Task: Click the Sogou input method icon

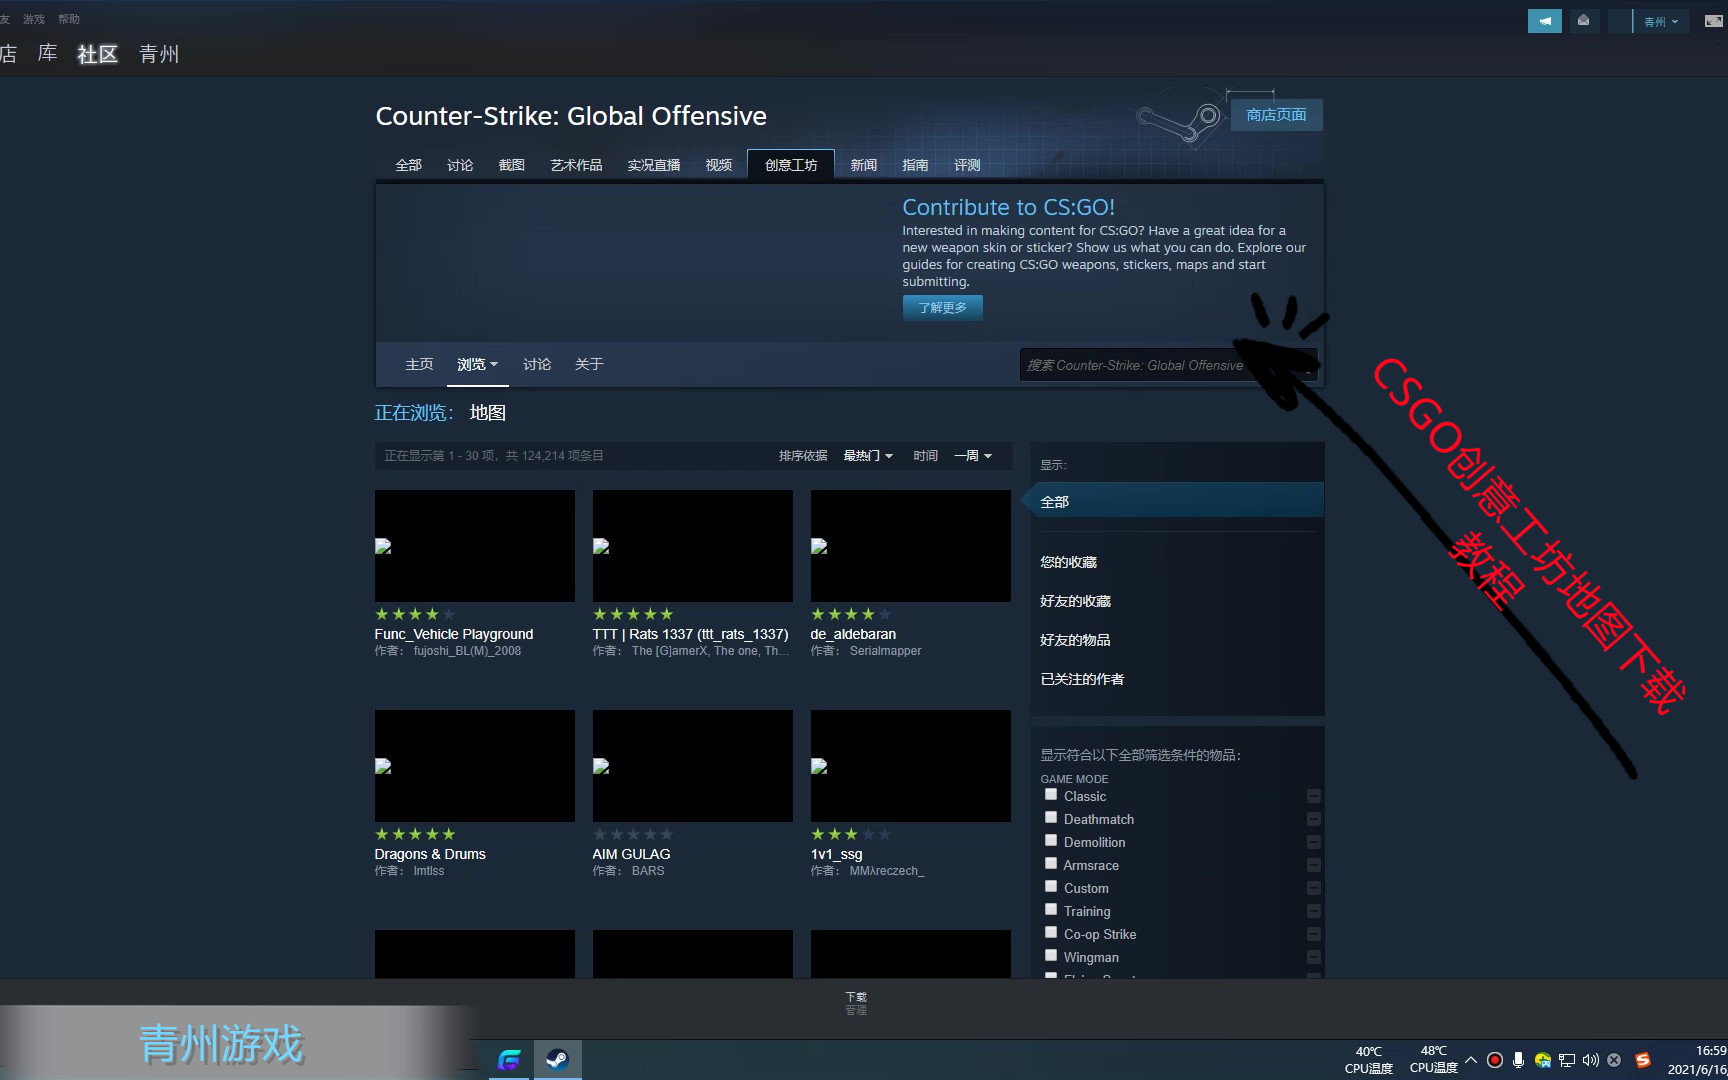Action: (1642, 1060)
